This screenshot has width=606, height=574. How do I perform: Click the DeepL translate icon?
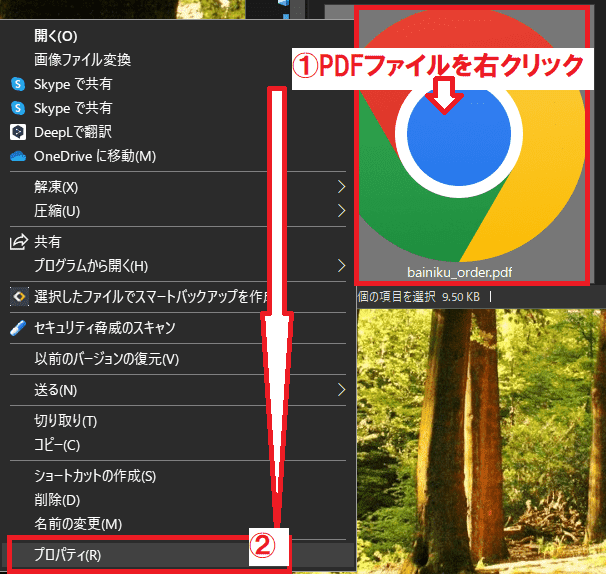coord(17,132)
